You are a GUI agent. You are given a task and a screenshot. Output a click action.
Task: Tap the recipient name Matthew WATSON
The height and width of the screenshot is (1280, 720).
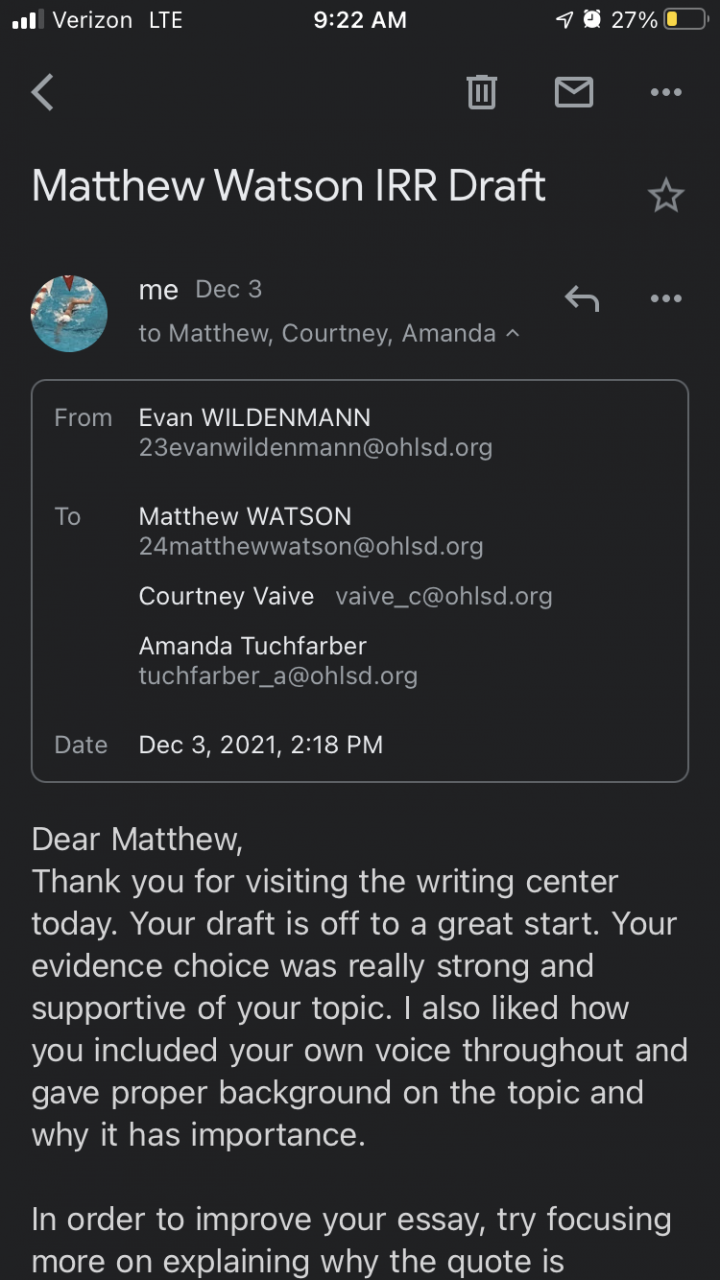click(x=245, y=516)
